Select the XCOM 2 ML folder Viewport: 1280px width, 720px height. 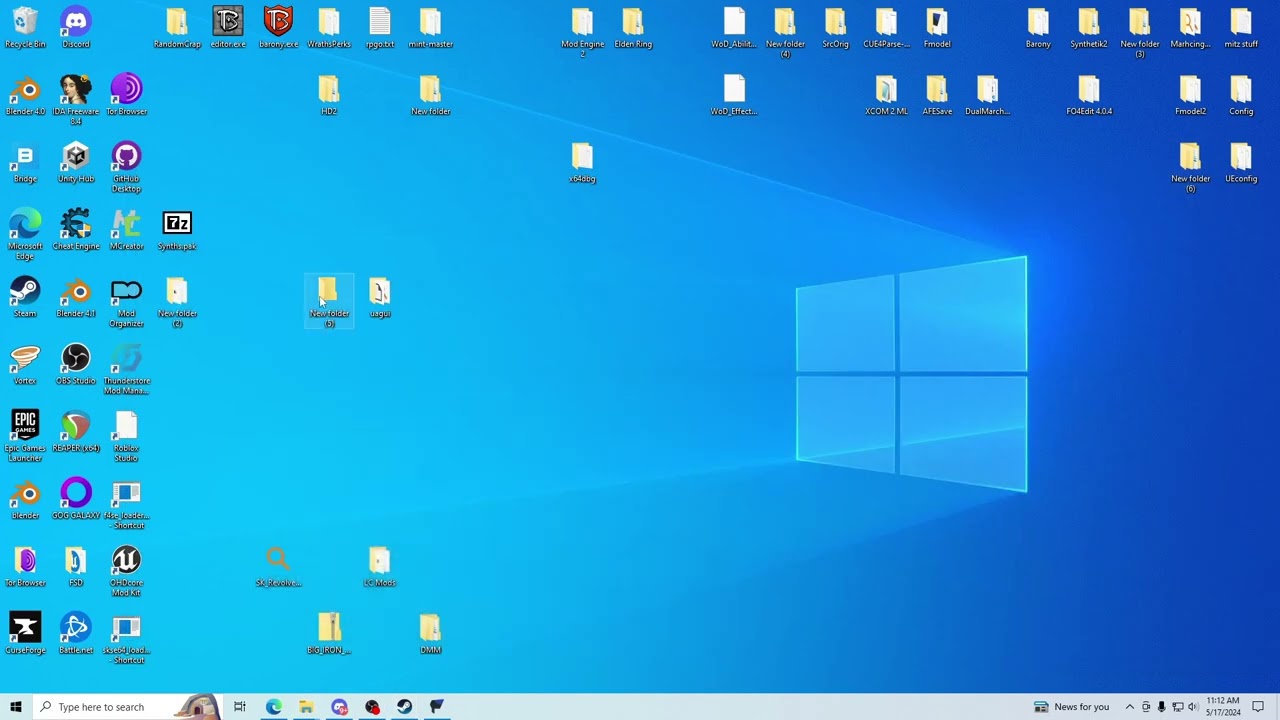(886, 96)
